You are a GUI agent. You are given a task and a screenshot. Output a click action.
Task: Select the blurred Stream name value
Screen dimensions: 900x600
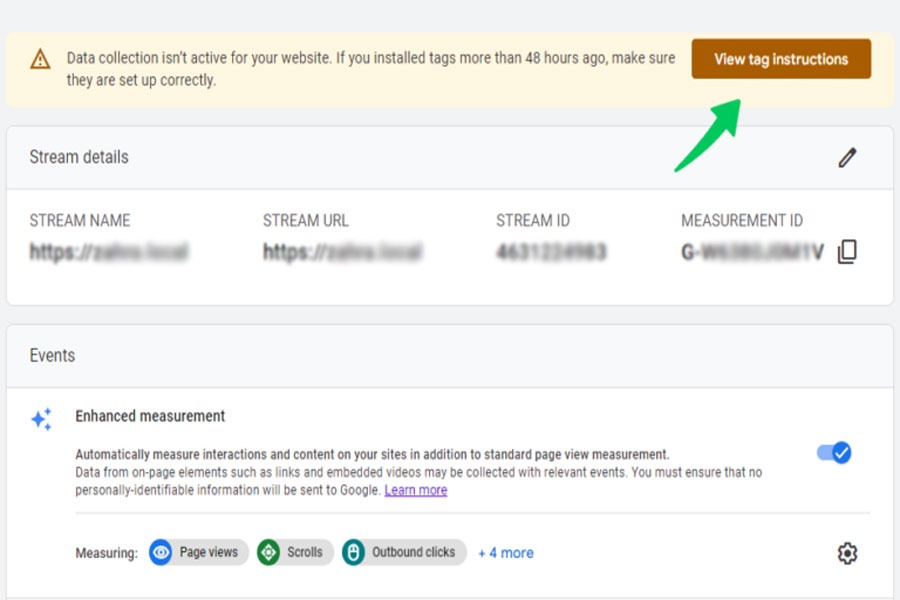tap(108, 252)
